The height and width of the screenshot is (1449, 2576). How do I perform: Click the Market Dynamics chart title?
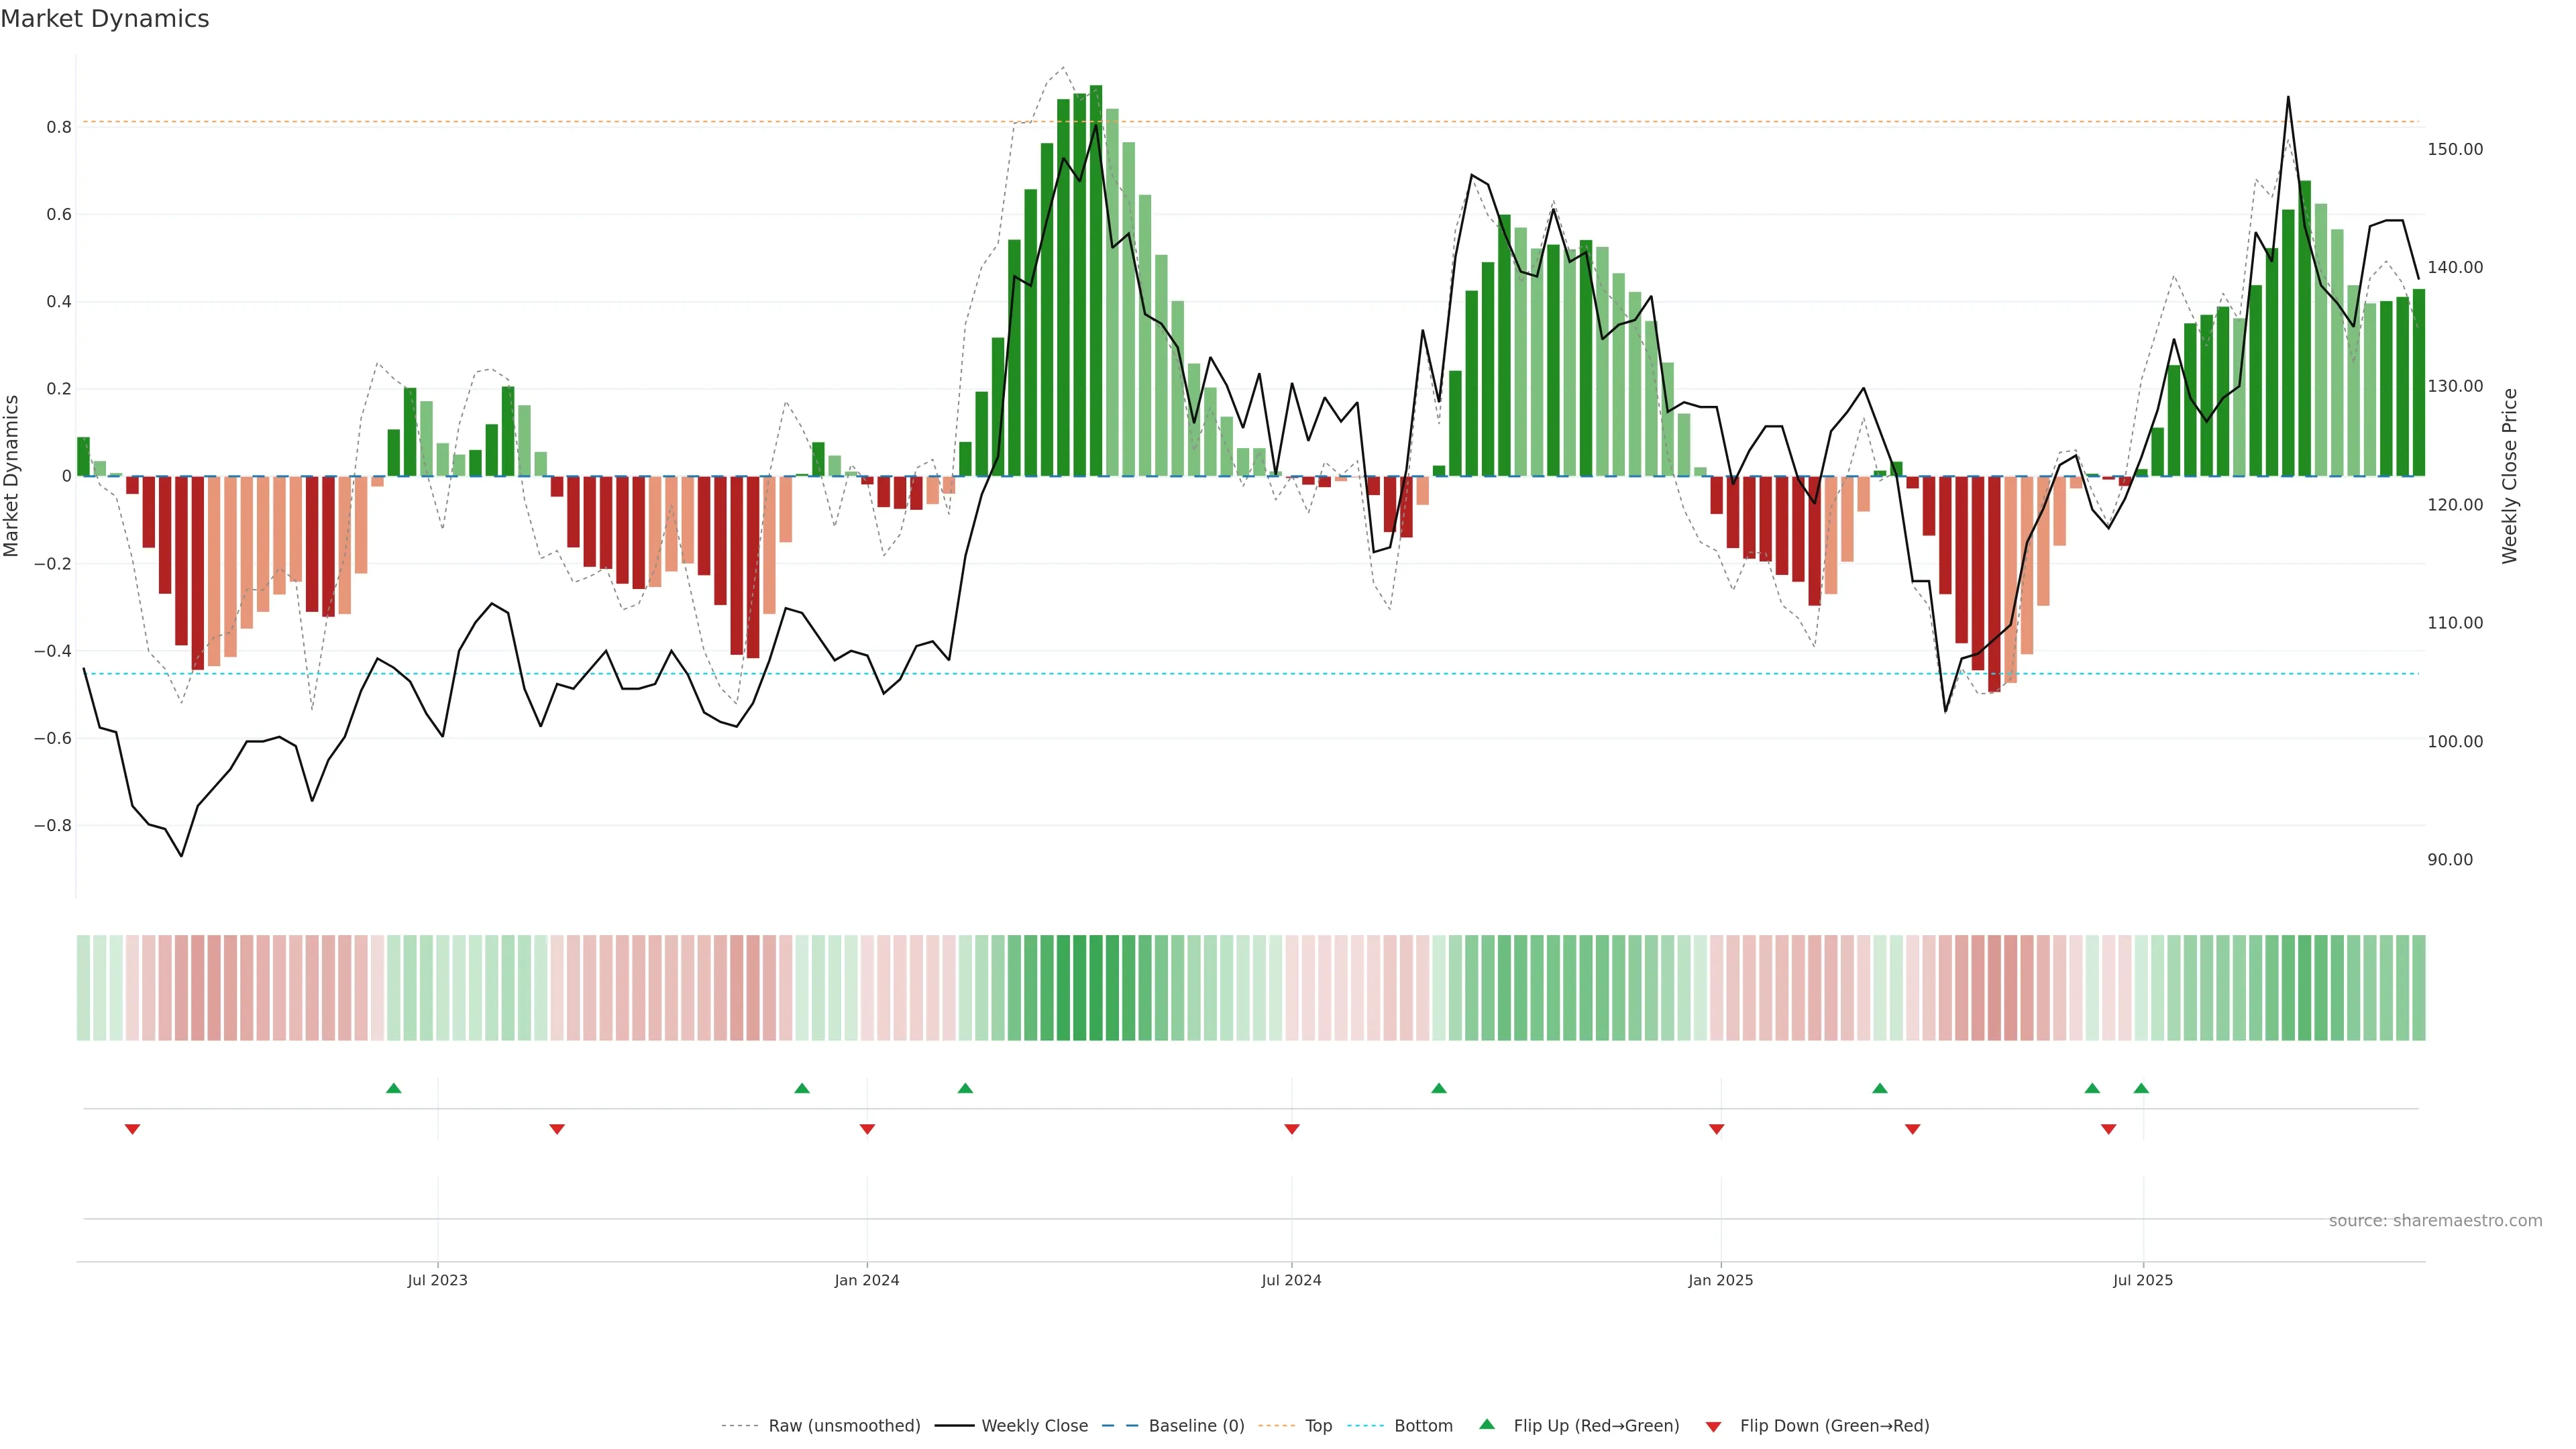tap(105, 19)
